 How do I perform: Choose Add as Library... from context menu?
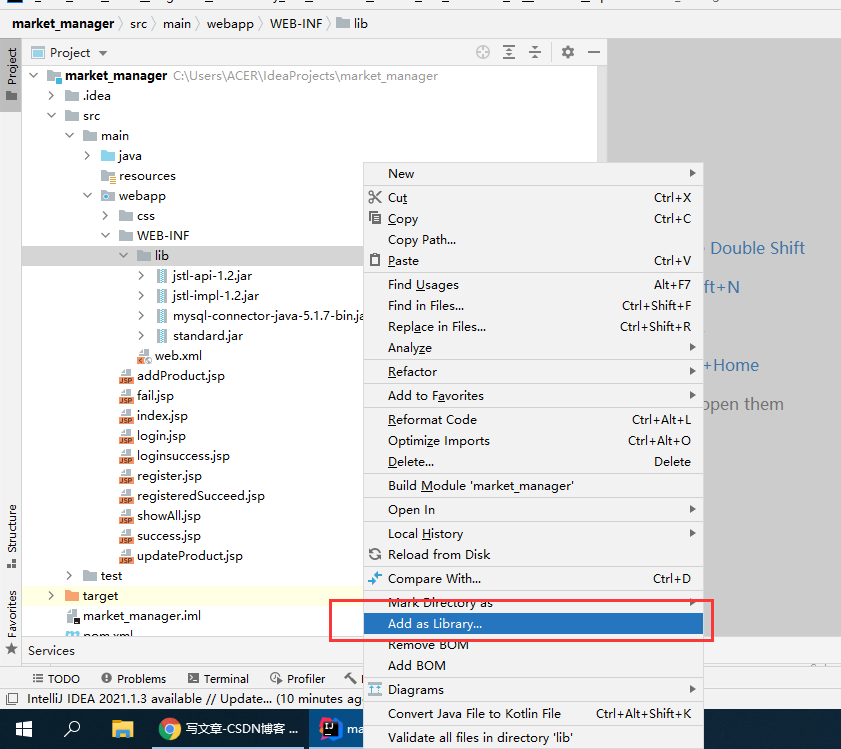click(x=533, y=623)
